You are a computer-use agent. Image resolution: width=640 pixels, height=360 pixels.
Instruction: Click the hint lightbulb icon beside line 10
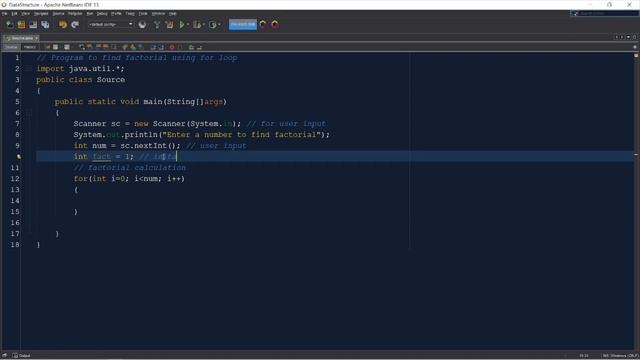(19, 157)
